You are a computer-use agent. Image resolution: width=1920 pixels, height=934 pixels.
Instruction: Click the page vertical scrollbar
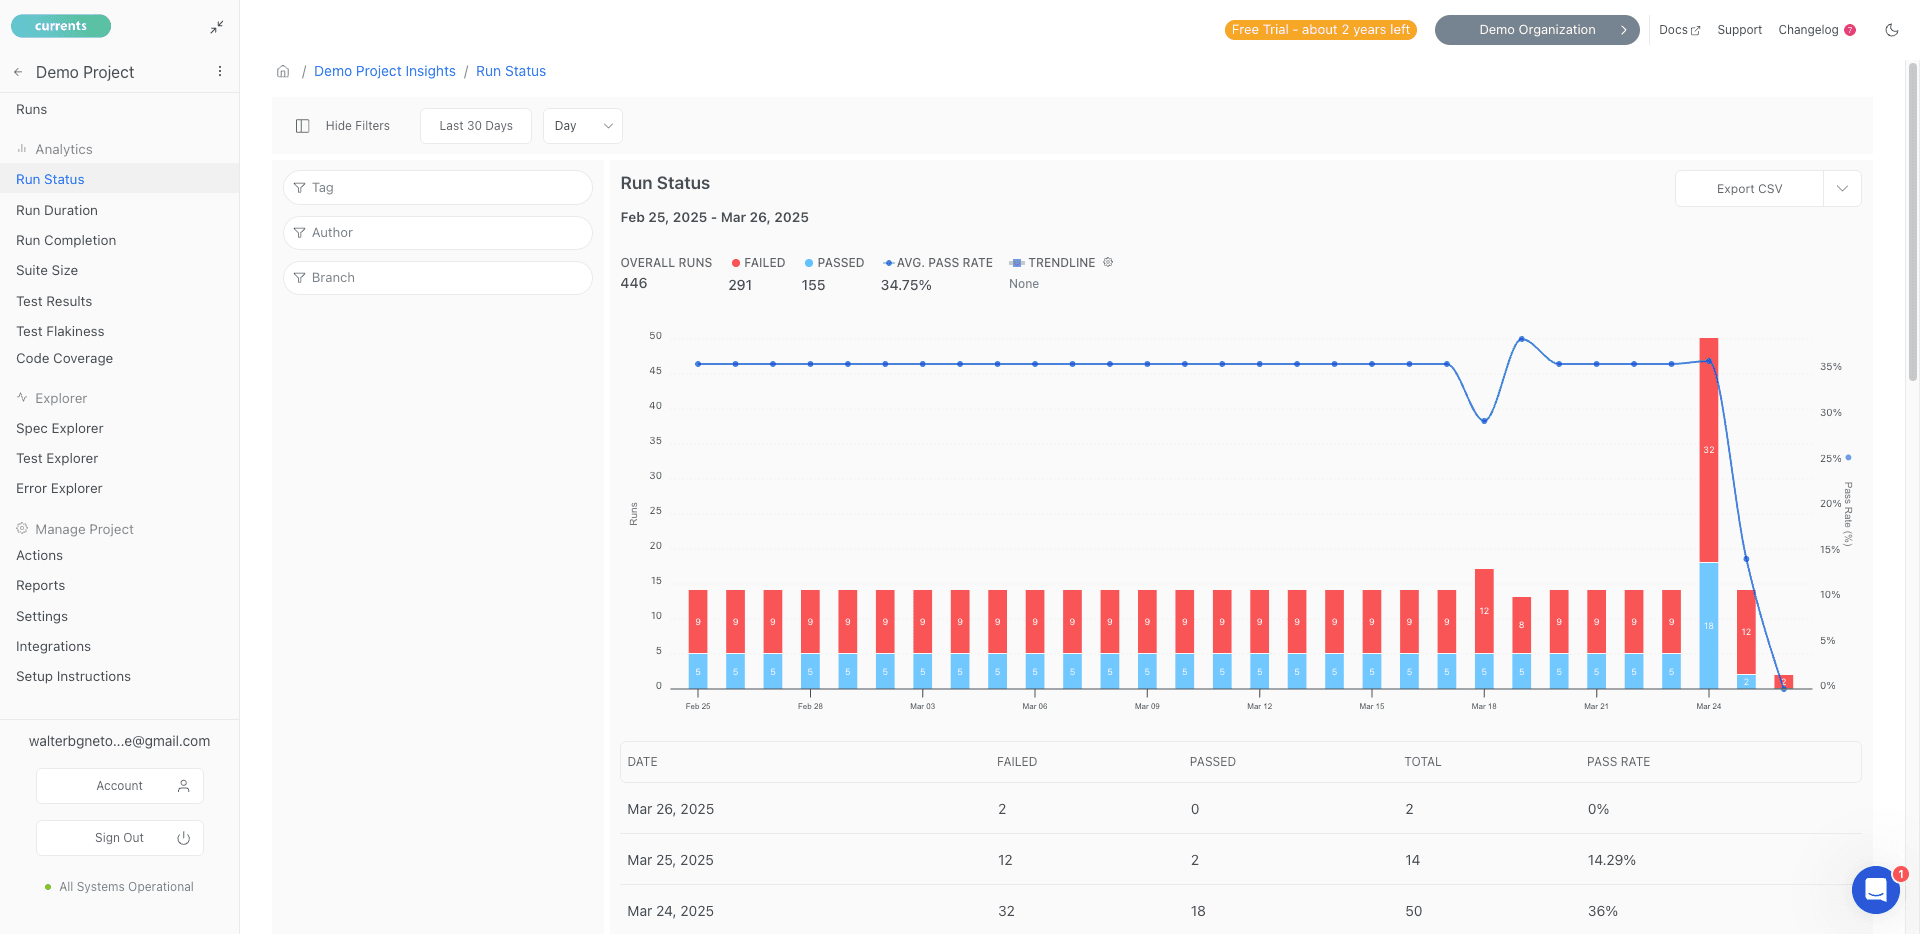1912,220
